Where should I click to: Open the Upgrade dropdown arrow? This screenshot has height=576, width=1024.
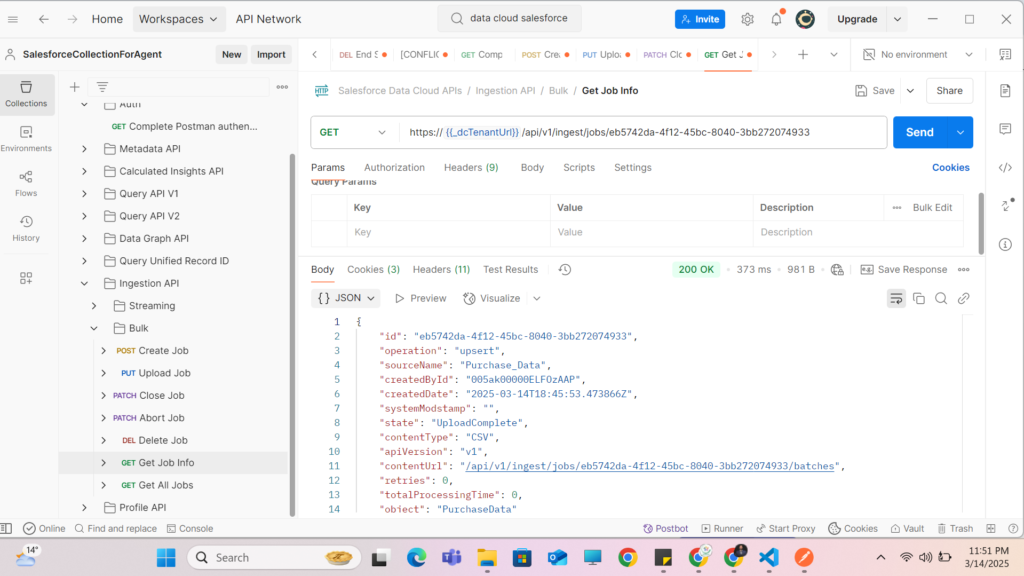(897, 19)
